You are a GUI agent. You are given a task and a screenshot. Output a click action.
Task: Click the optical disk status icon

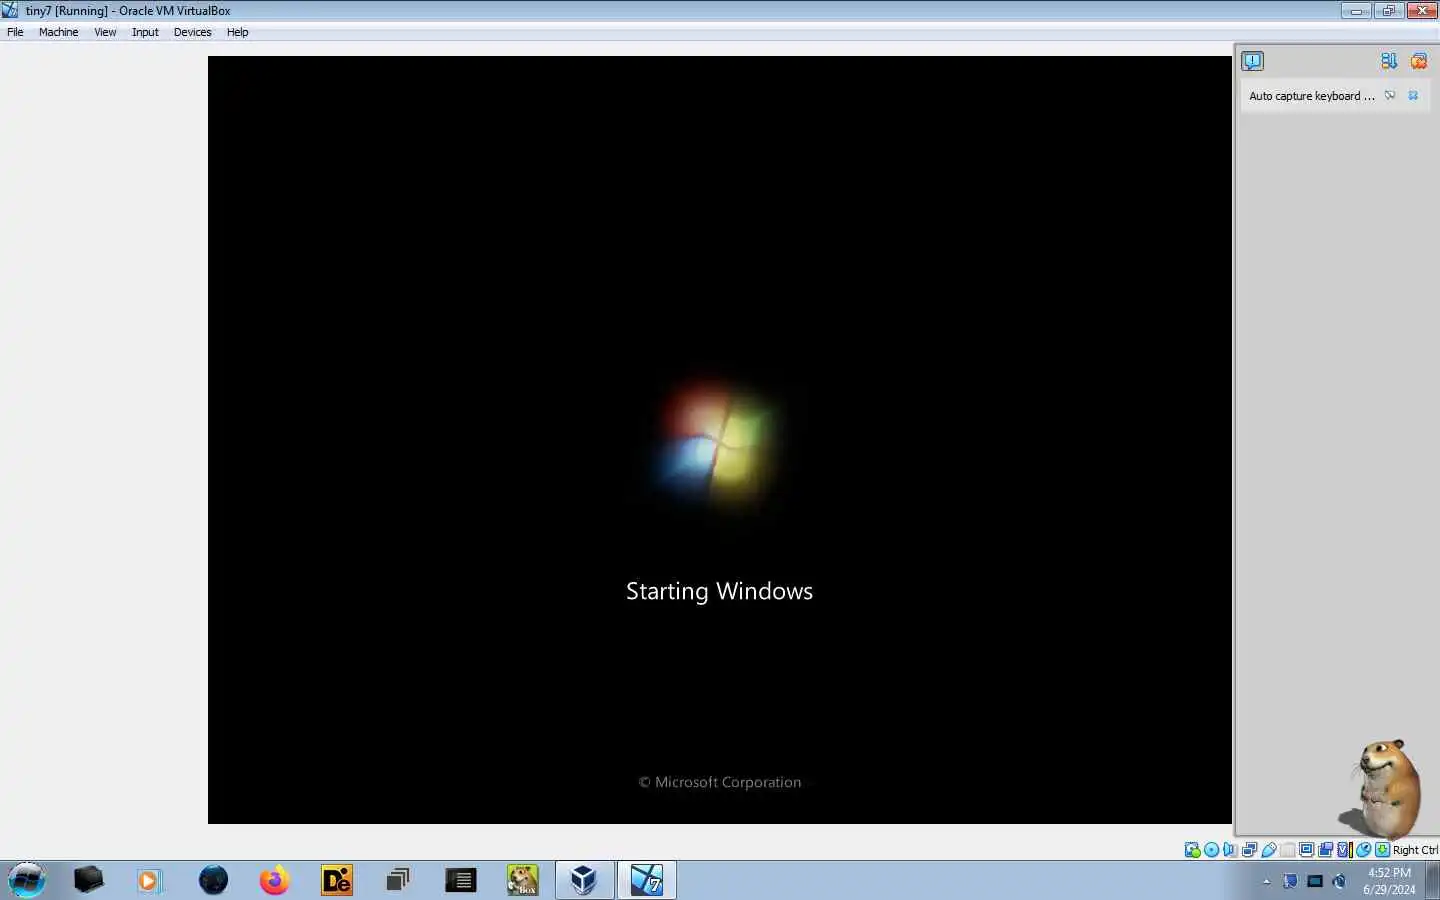1211,850
